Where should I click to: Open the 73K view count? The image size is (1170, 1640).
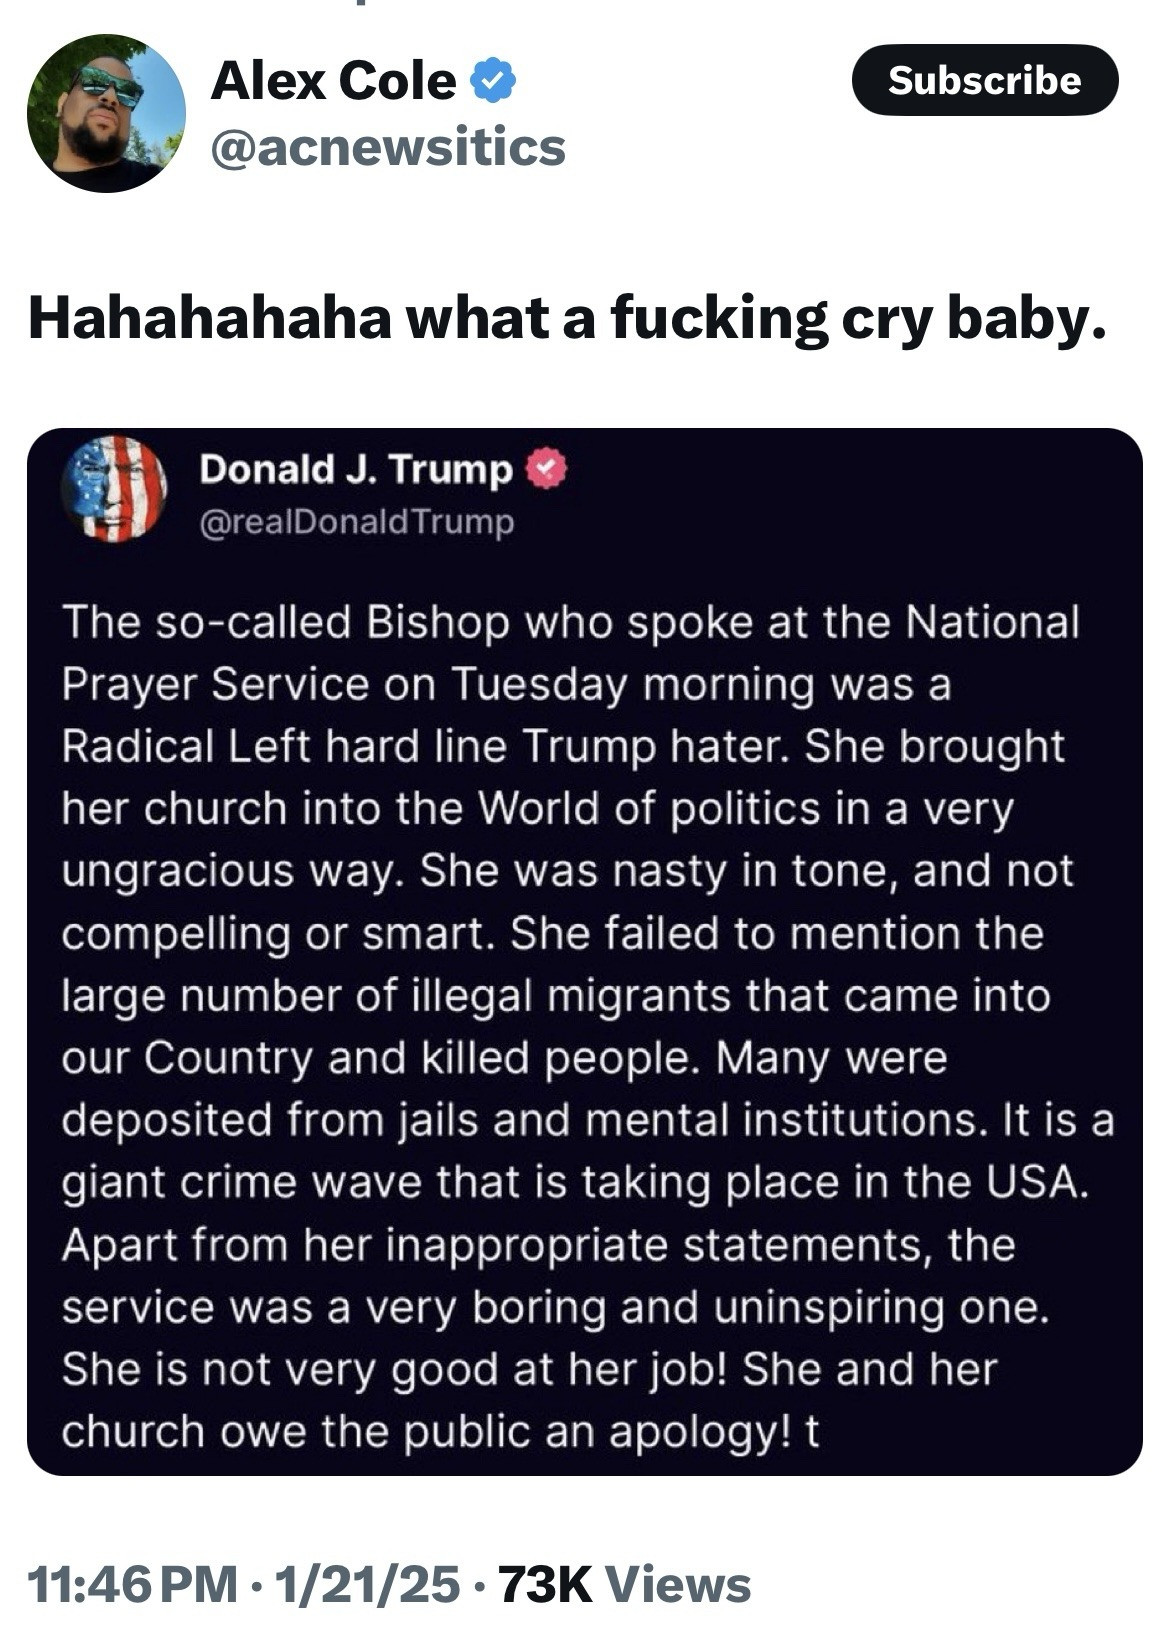pos(544,1585)
